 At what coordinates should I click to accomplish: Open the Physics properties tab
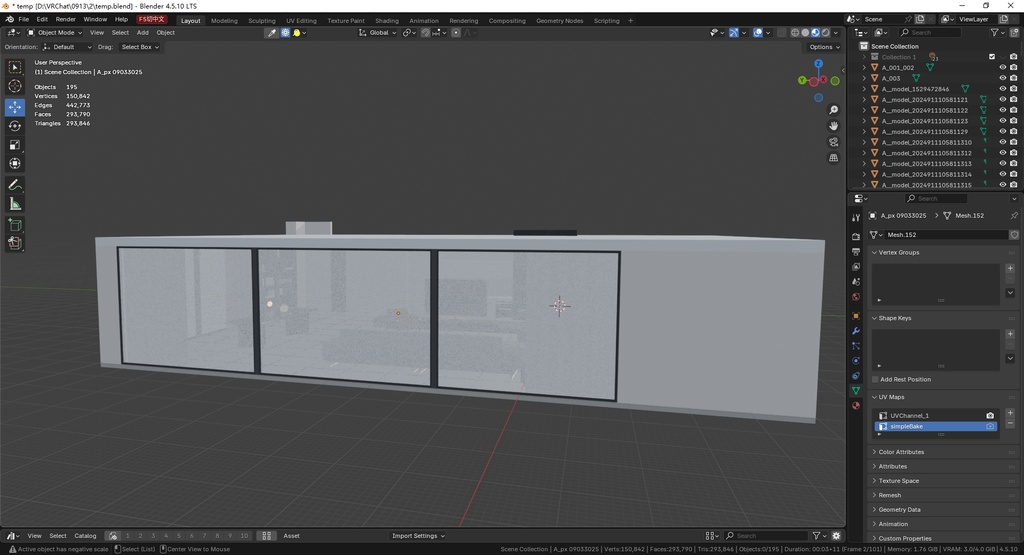(856, 360)
